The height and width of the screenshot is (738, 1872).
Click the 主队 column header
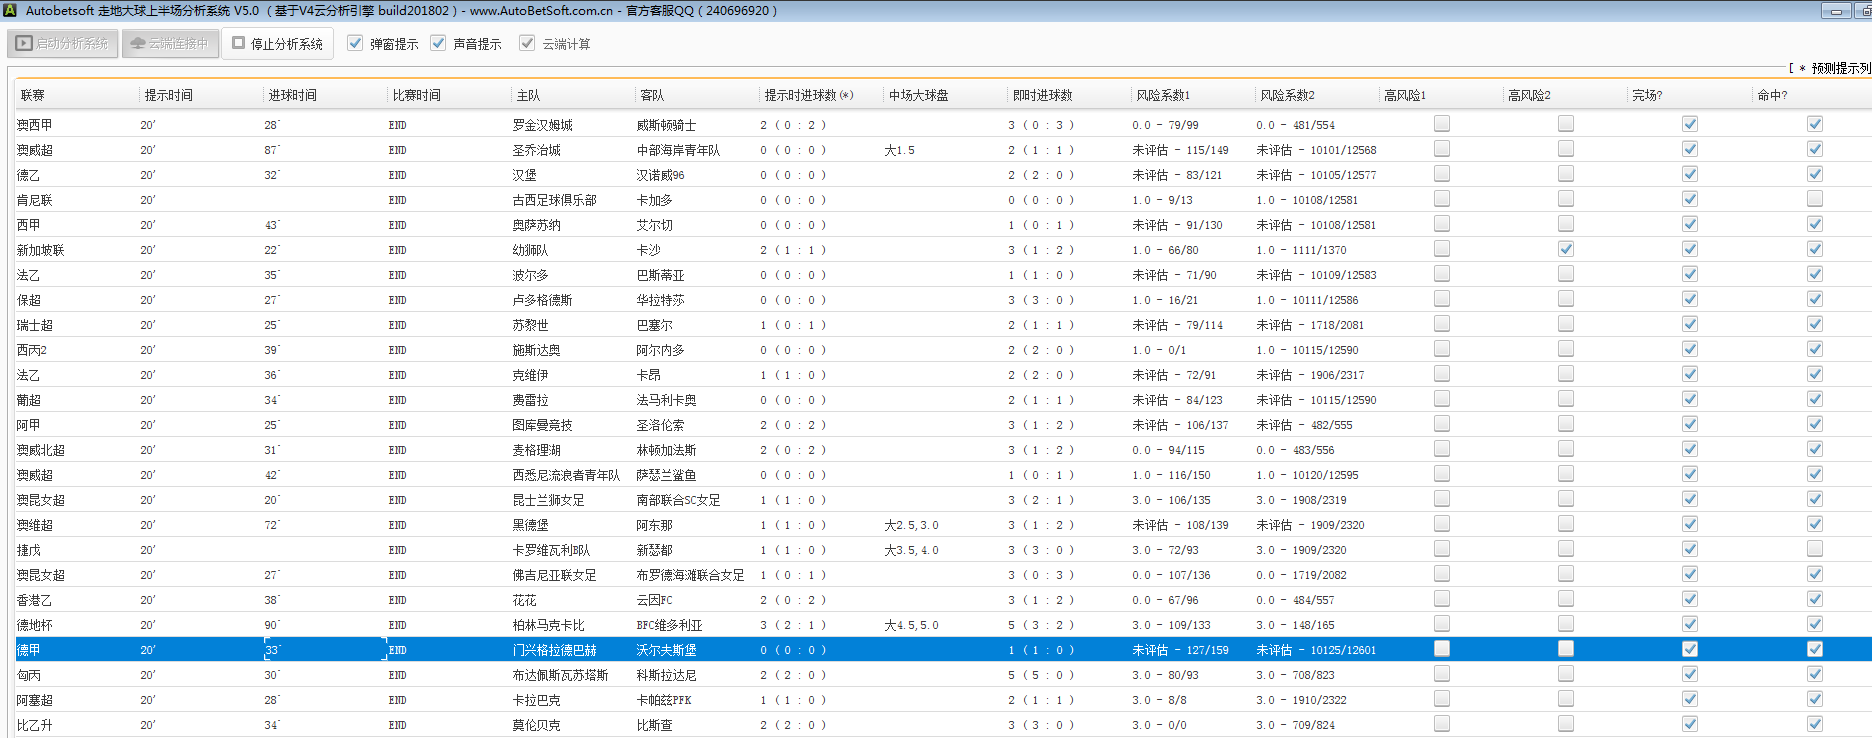click(528, 96)
